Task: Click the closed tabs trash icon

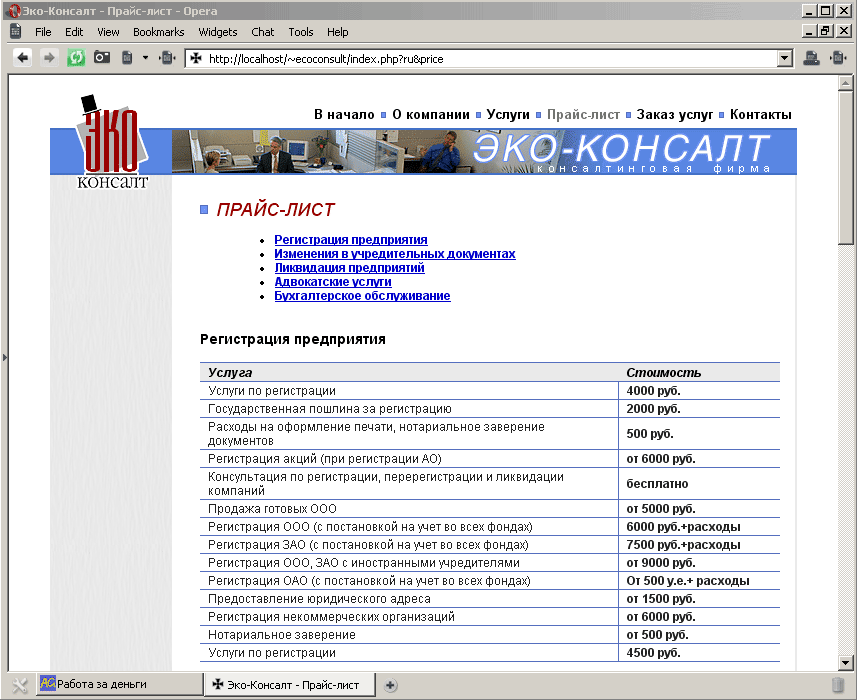Action: 838,685
